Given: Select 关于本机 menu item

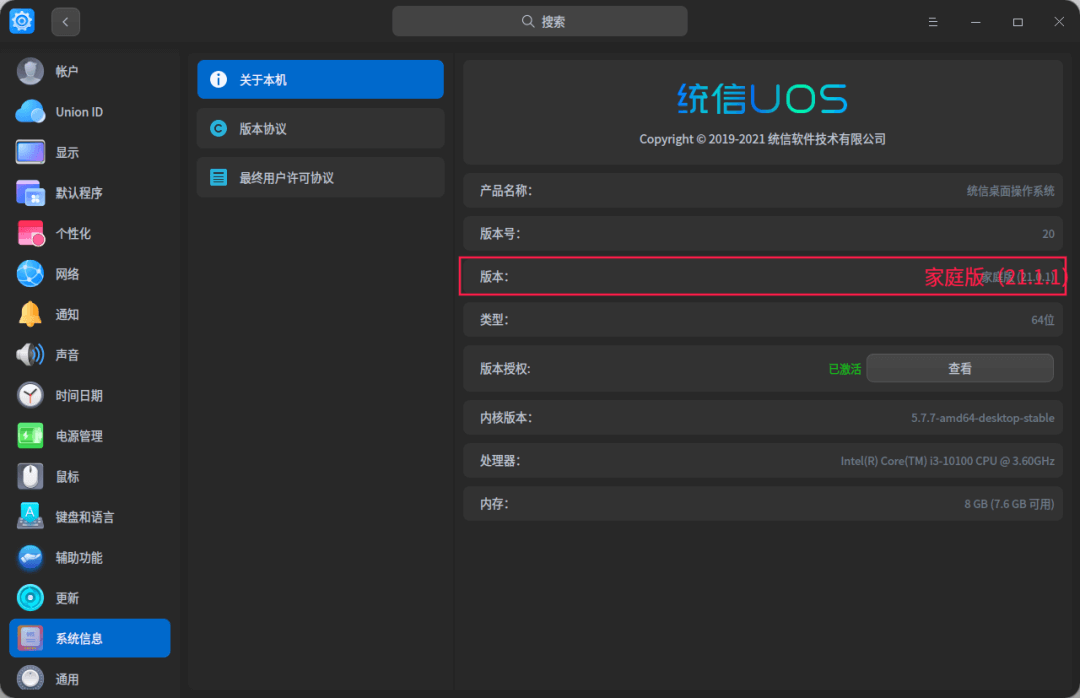Looking at the screenshot, I should [x=320, y=79].
